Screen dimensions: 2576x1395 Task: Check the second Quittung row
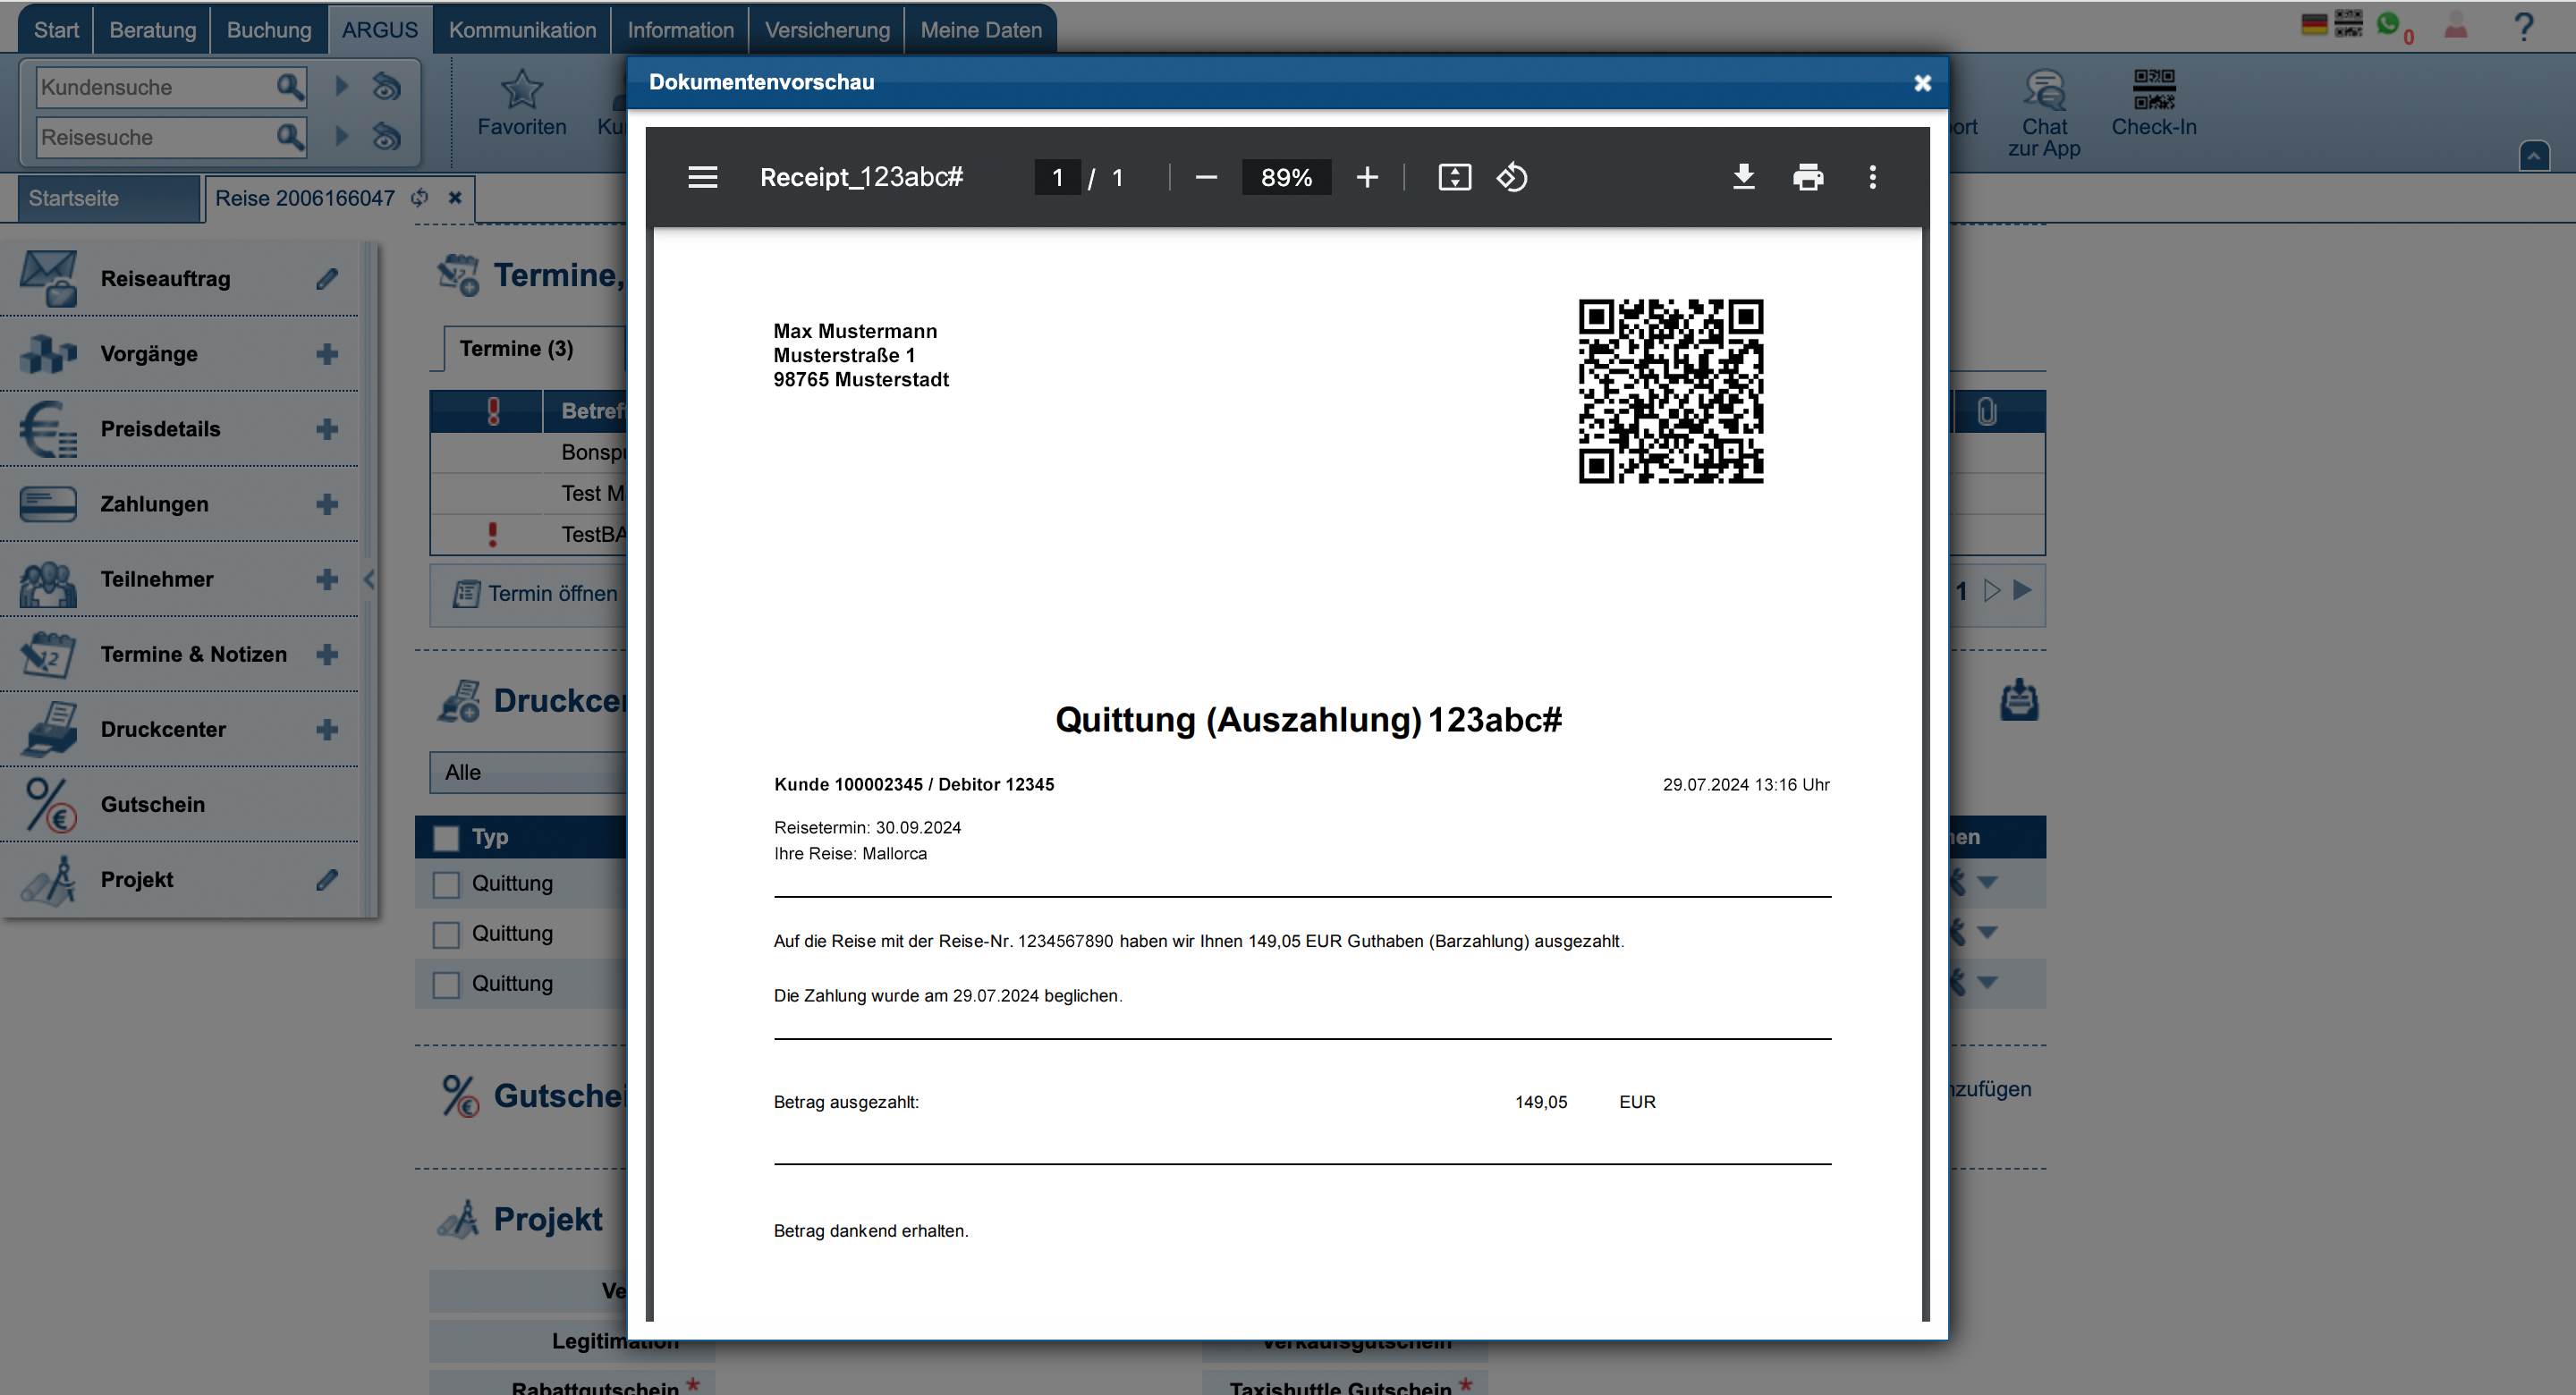[446, 934]
